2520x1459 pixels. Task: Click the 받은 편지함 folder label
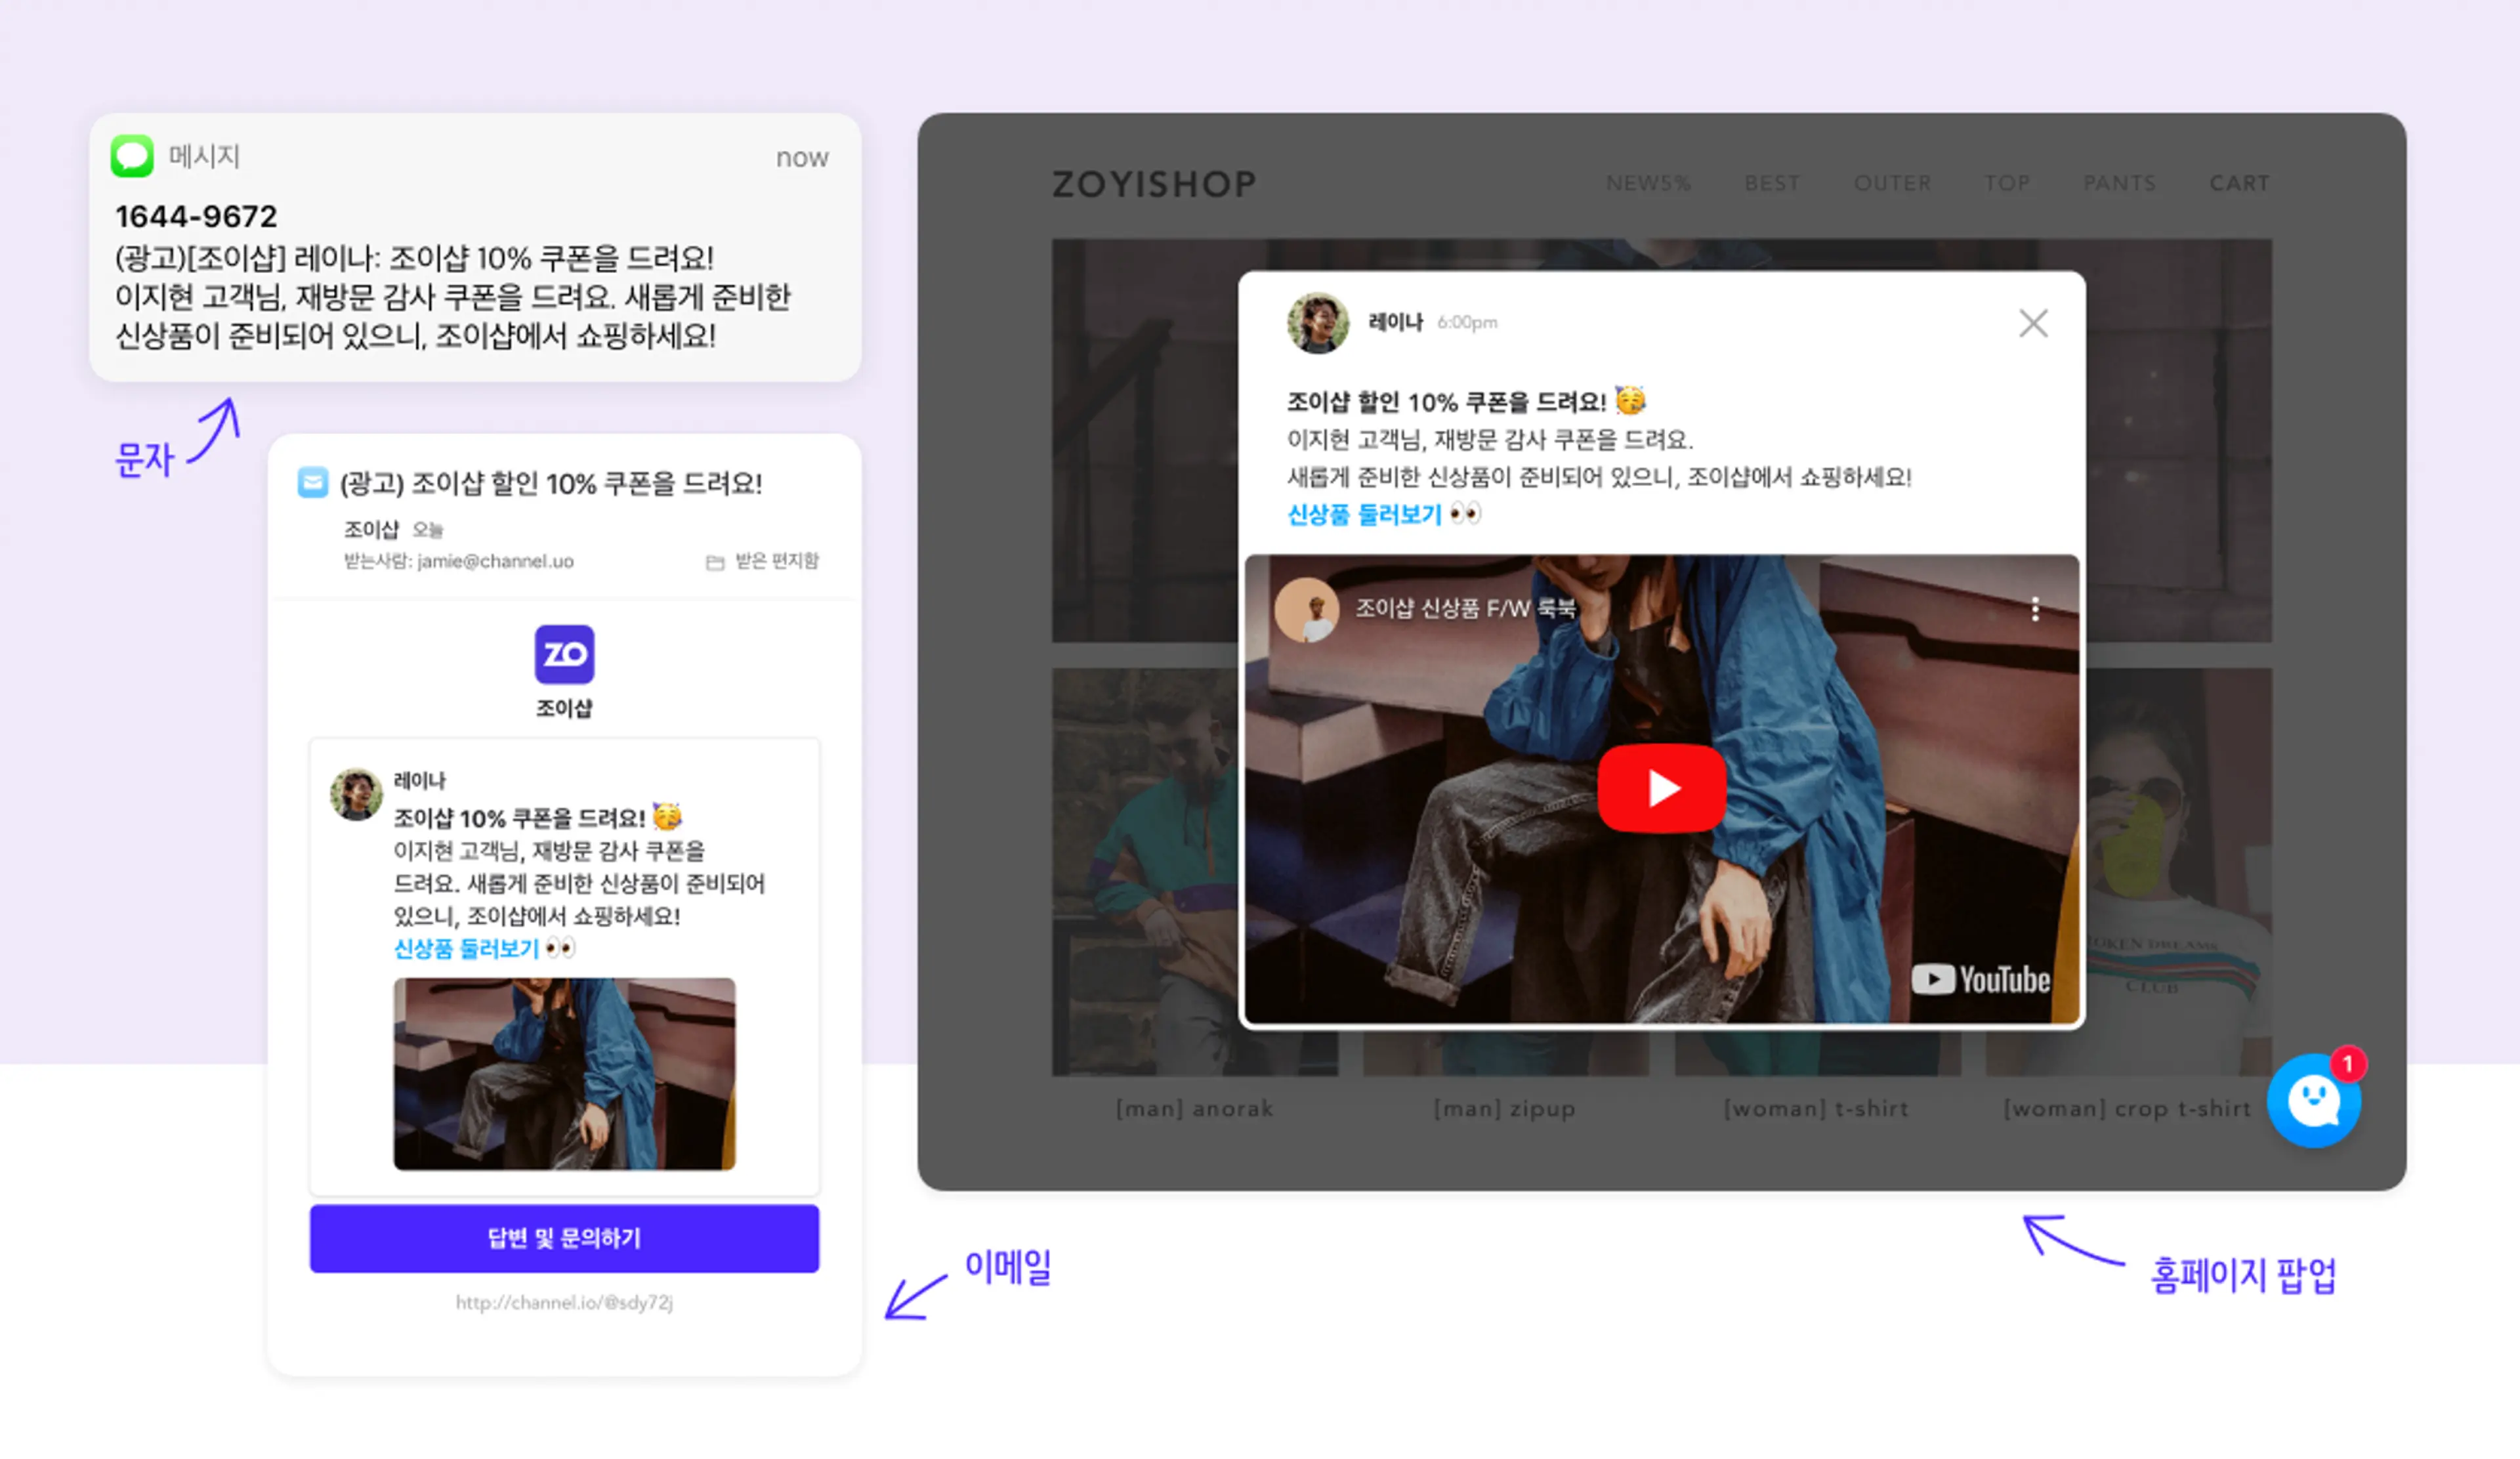(x=777, y=561)
